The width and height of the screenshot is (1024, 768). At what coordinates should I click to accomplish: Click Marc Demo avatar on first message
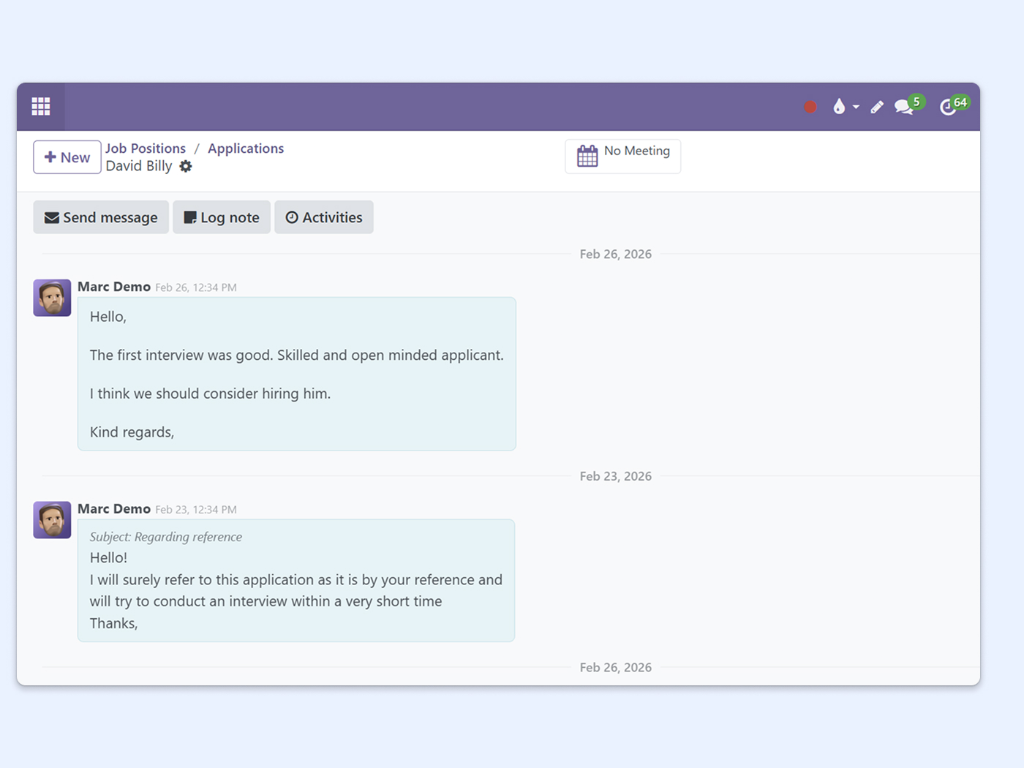pyautogui.click(x=52, y=298)
